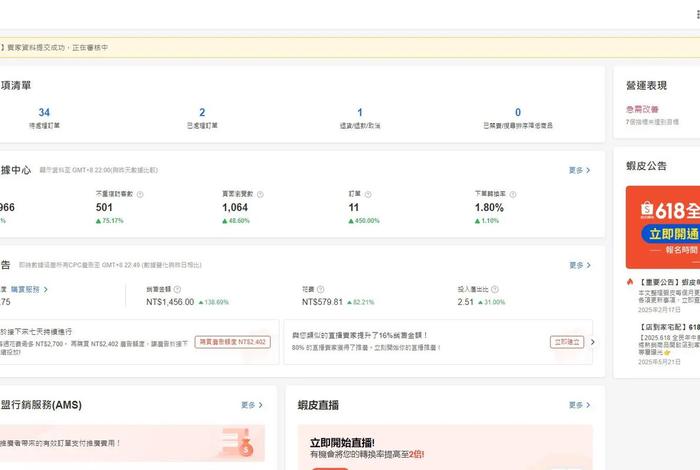Viewport: 700px width, 470px height.
Task: Select the 2.51 ROI value
Action: pos(465,302)
